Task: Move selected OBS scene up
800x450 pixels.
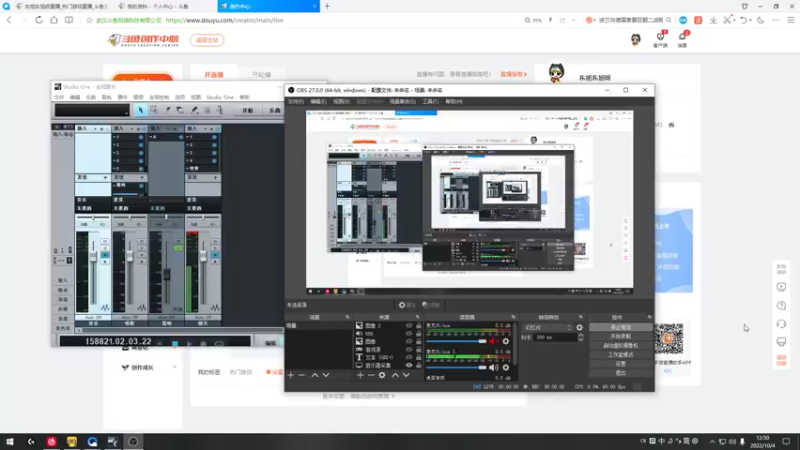Action: tap(315, 375)
